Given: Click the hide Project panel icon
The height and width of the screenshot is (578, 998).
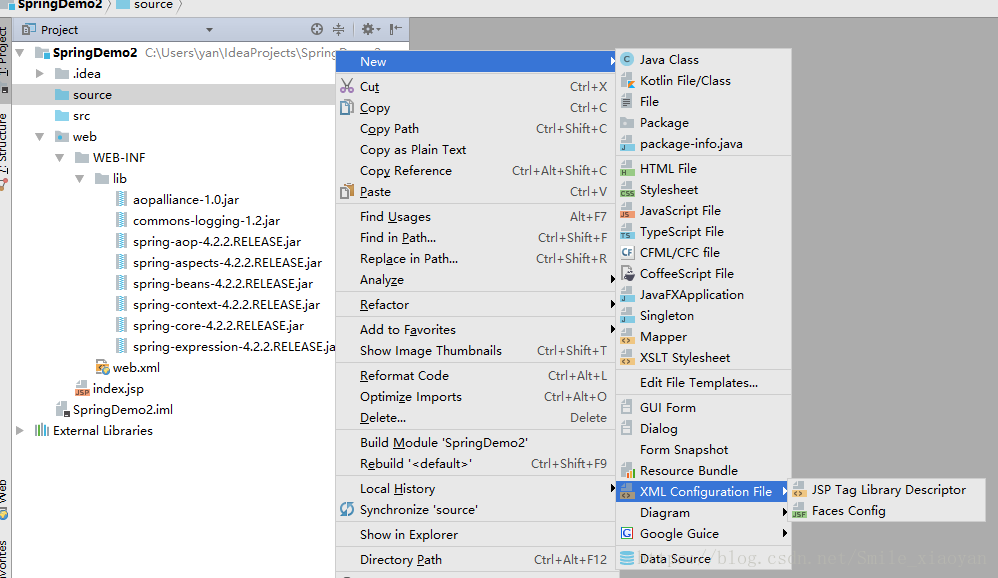Looking at the screenshot, I should [396, 29].
